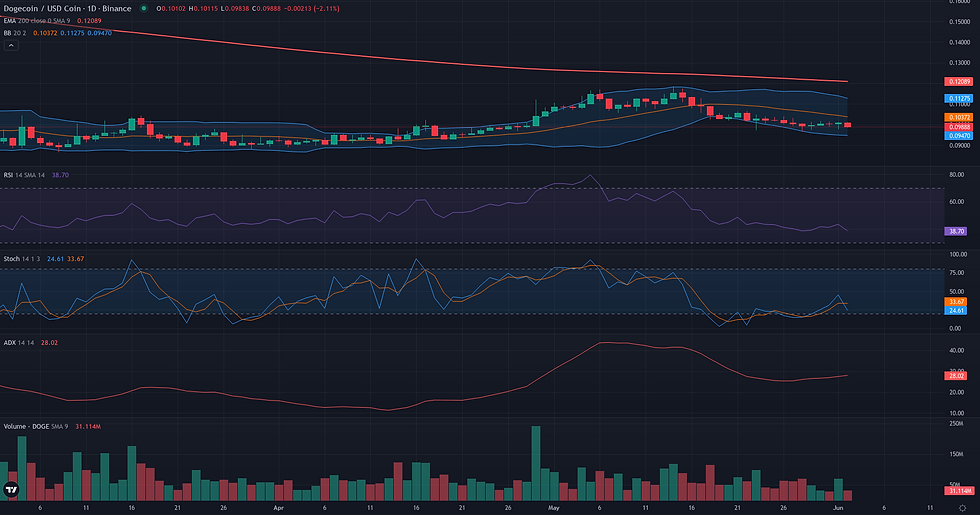Click the 150M level on the volume scale

pyautogui.click(x=957, y=454)
